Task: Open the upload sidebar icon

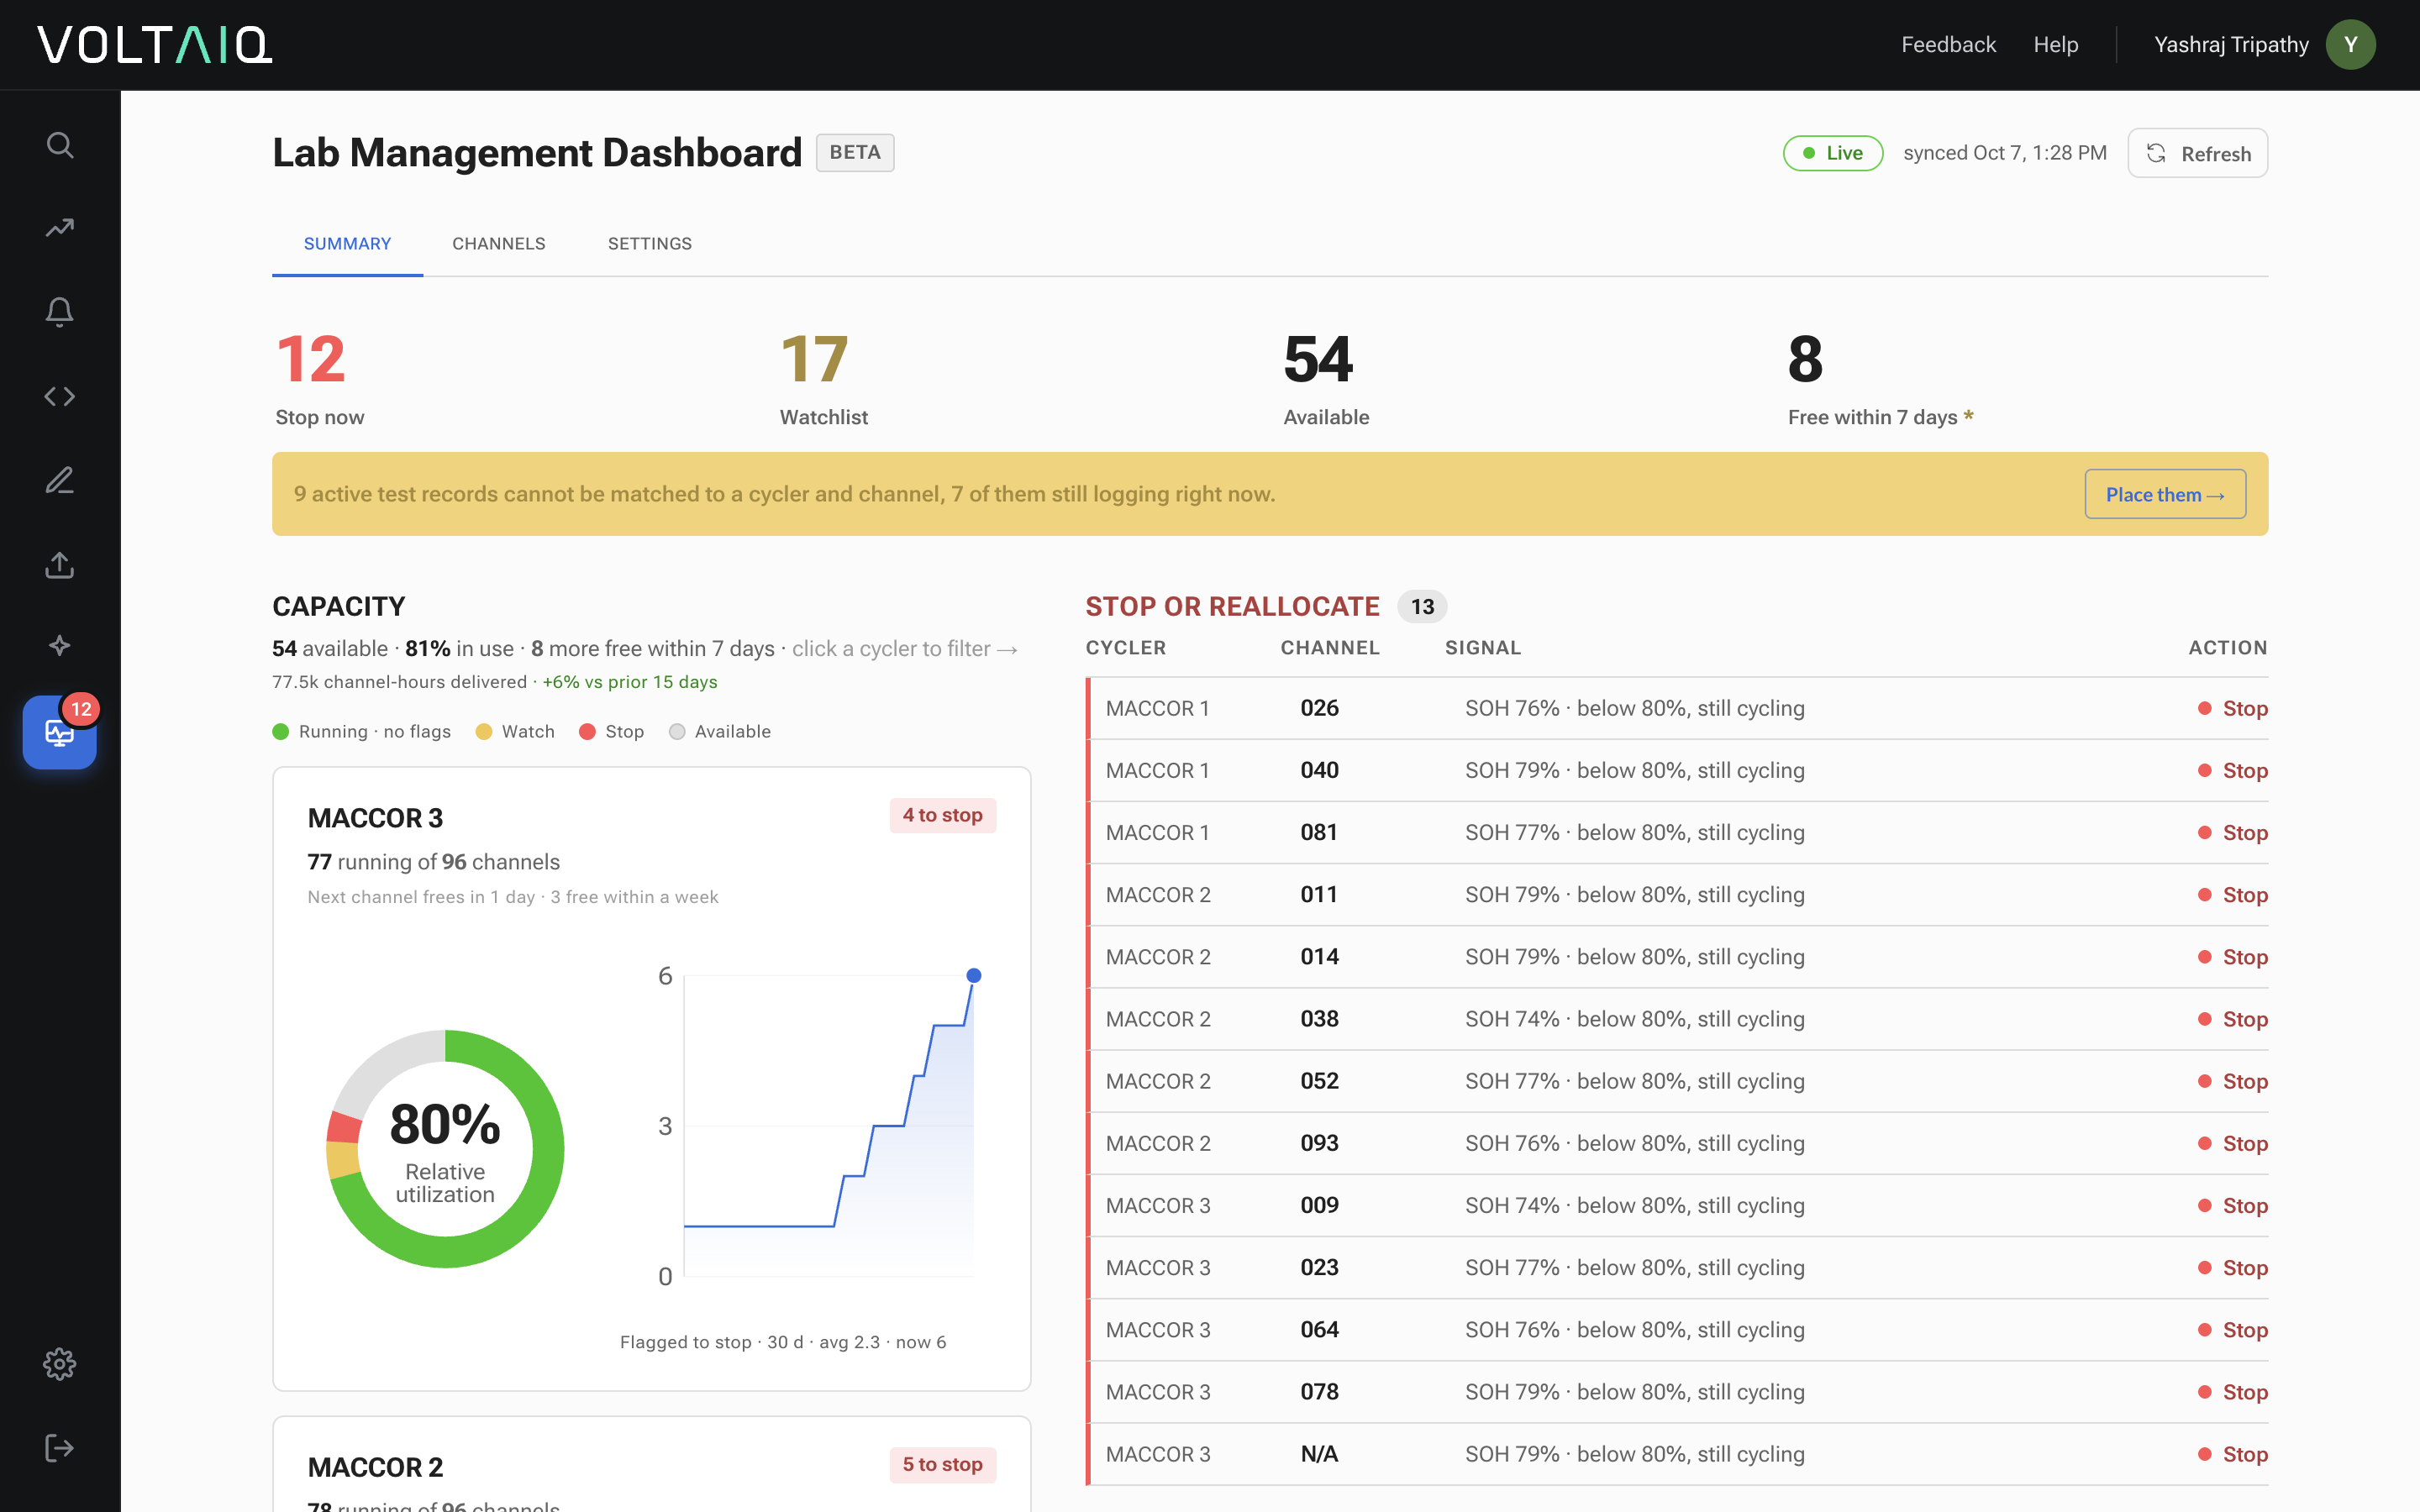Action: coord(60,565)
